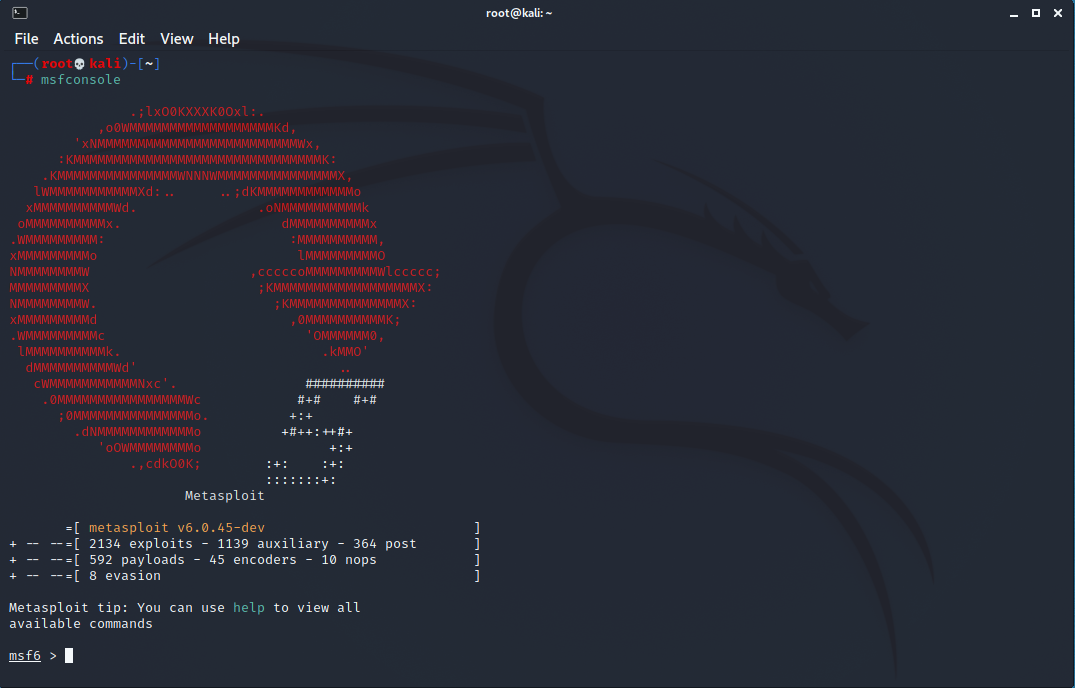Open the View menu
1075x688 pixels.
(x=177, y=39)
